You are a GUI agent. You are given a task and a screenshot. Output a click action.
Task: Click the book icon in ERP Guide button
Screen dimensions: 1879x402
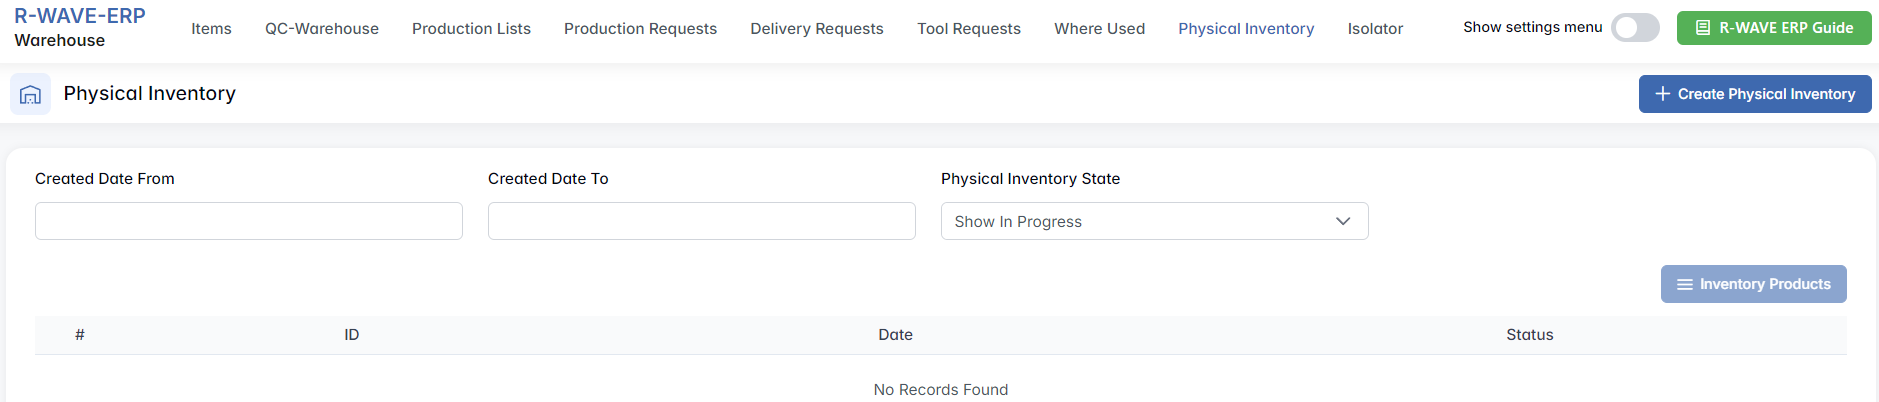[1702, 28]
